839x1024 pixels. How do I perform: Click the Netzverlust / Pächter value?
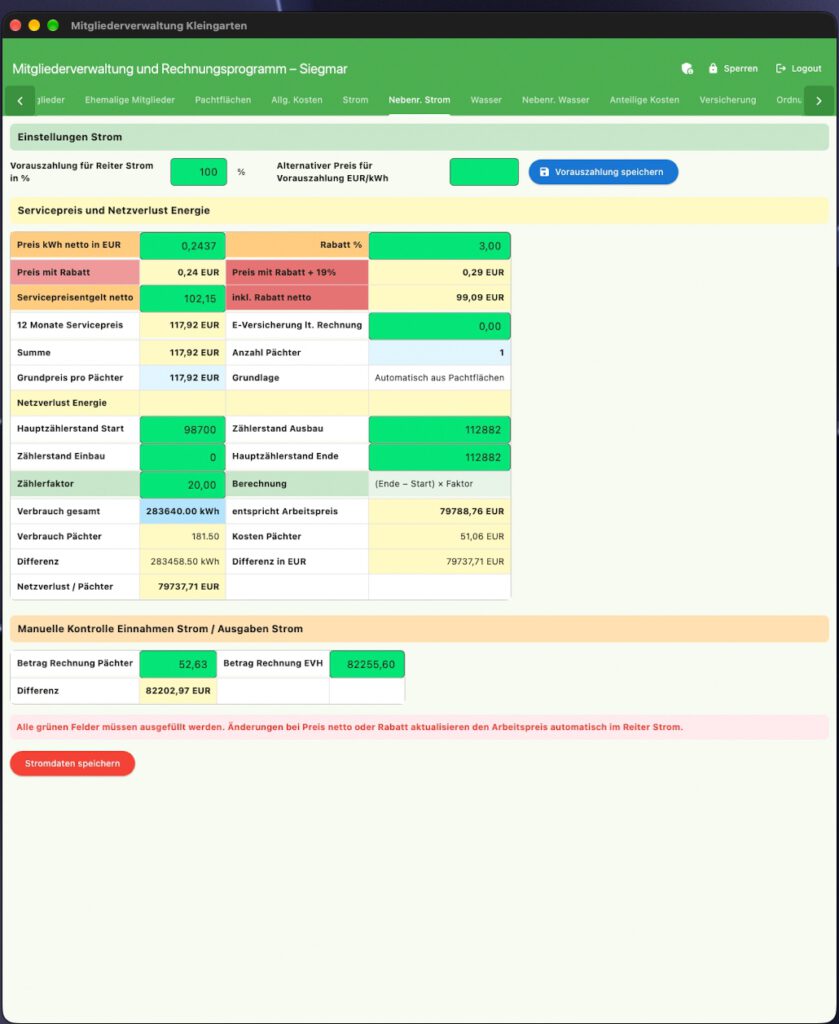pyautogui.click(x=188, y=586)
